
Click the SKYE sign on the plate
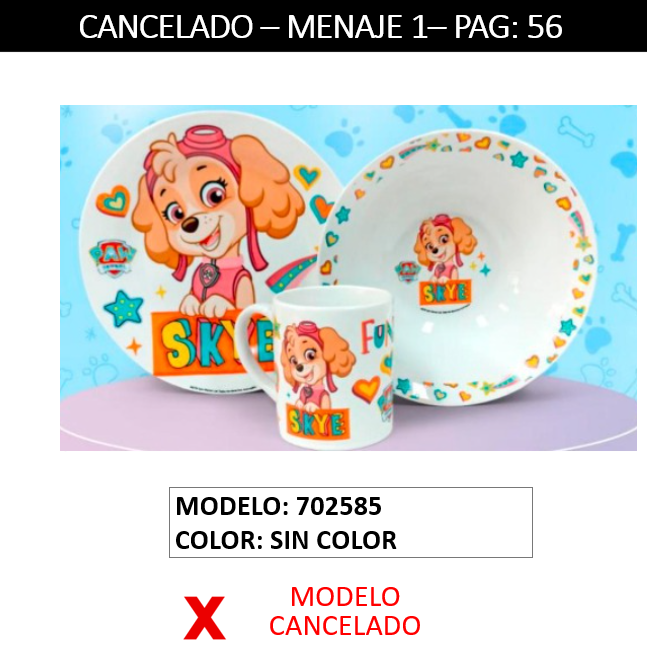[213, 343]
